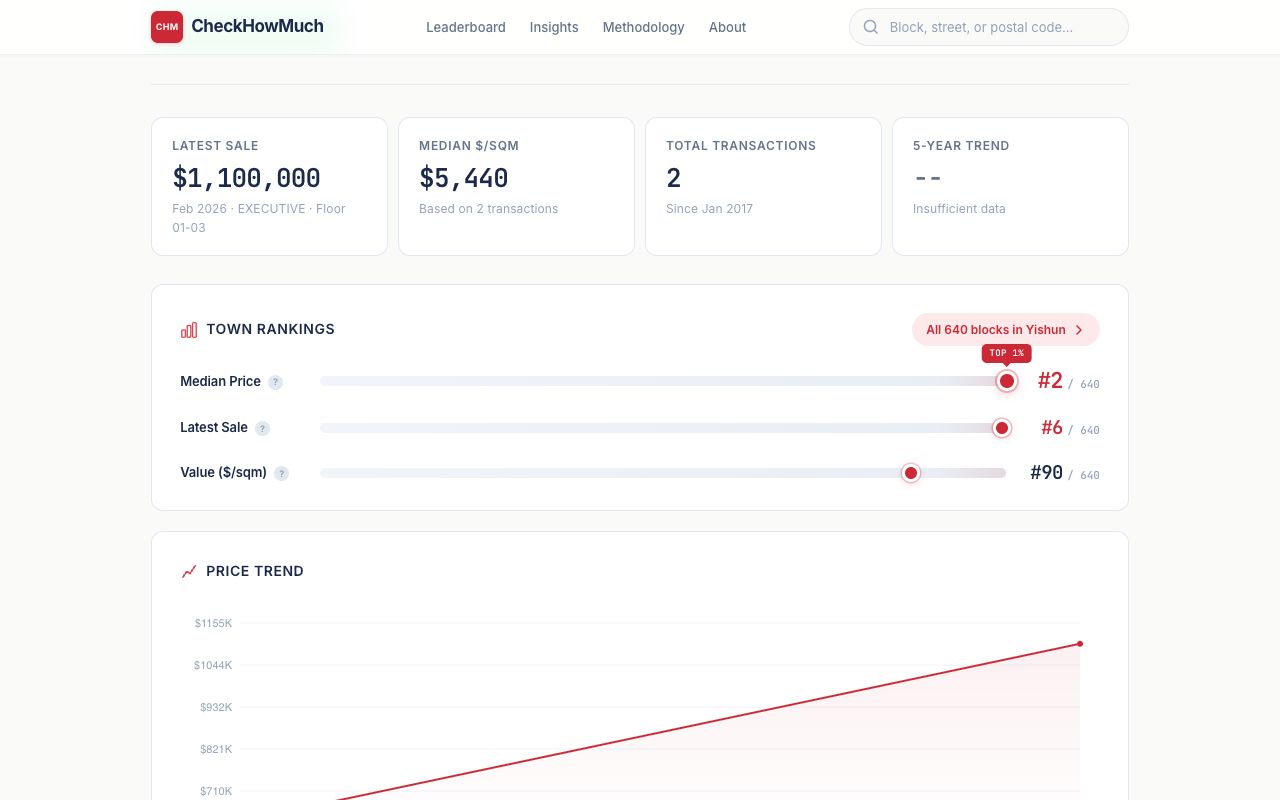
Task: Open the Leaderboard nav item
Action: click(x=465, y=27)
